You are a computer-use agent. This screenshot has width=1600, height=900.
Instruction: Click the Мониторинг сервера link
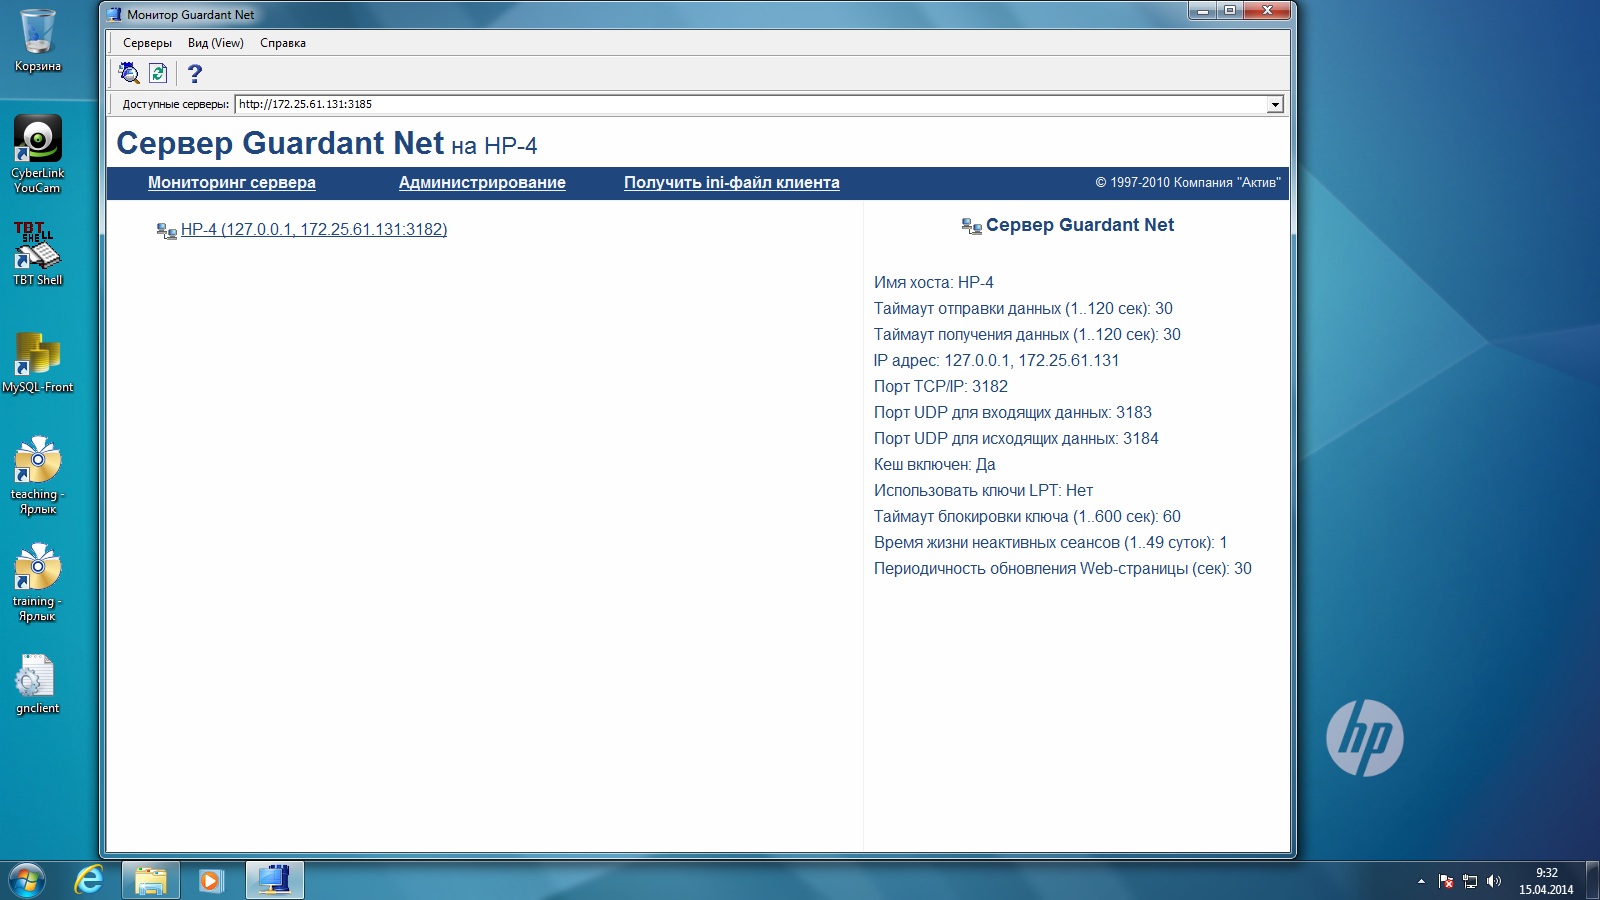[x=232, y=182]
